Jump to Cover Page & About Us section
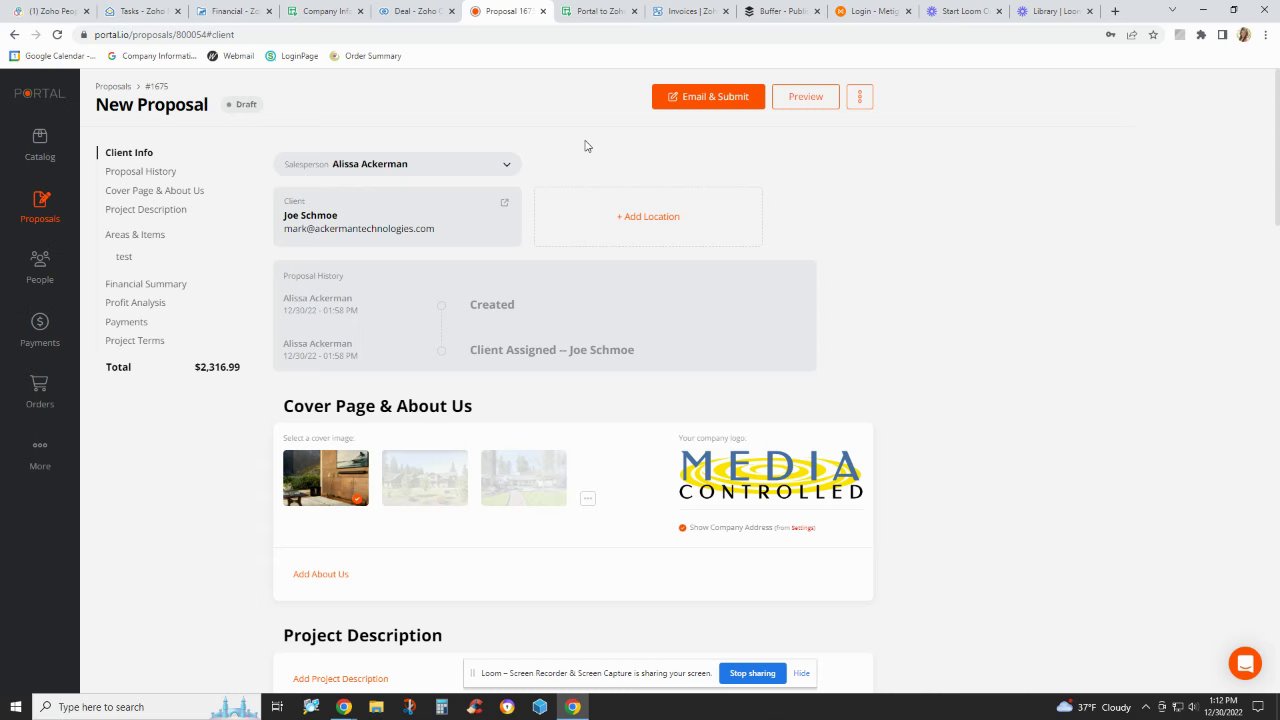 (154, 190)
